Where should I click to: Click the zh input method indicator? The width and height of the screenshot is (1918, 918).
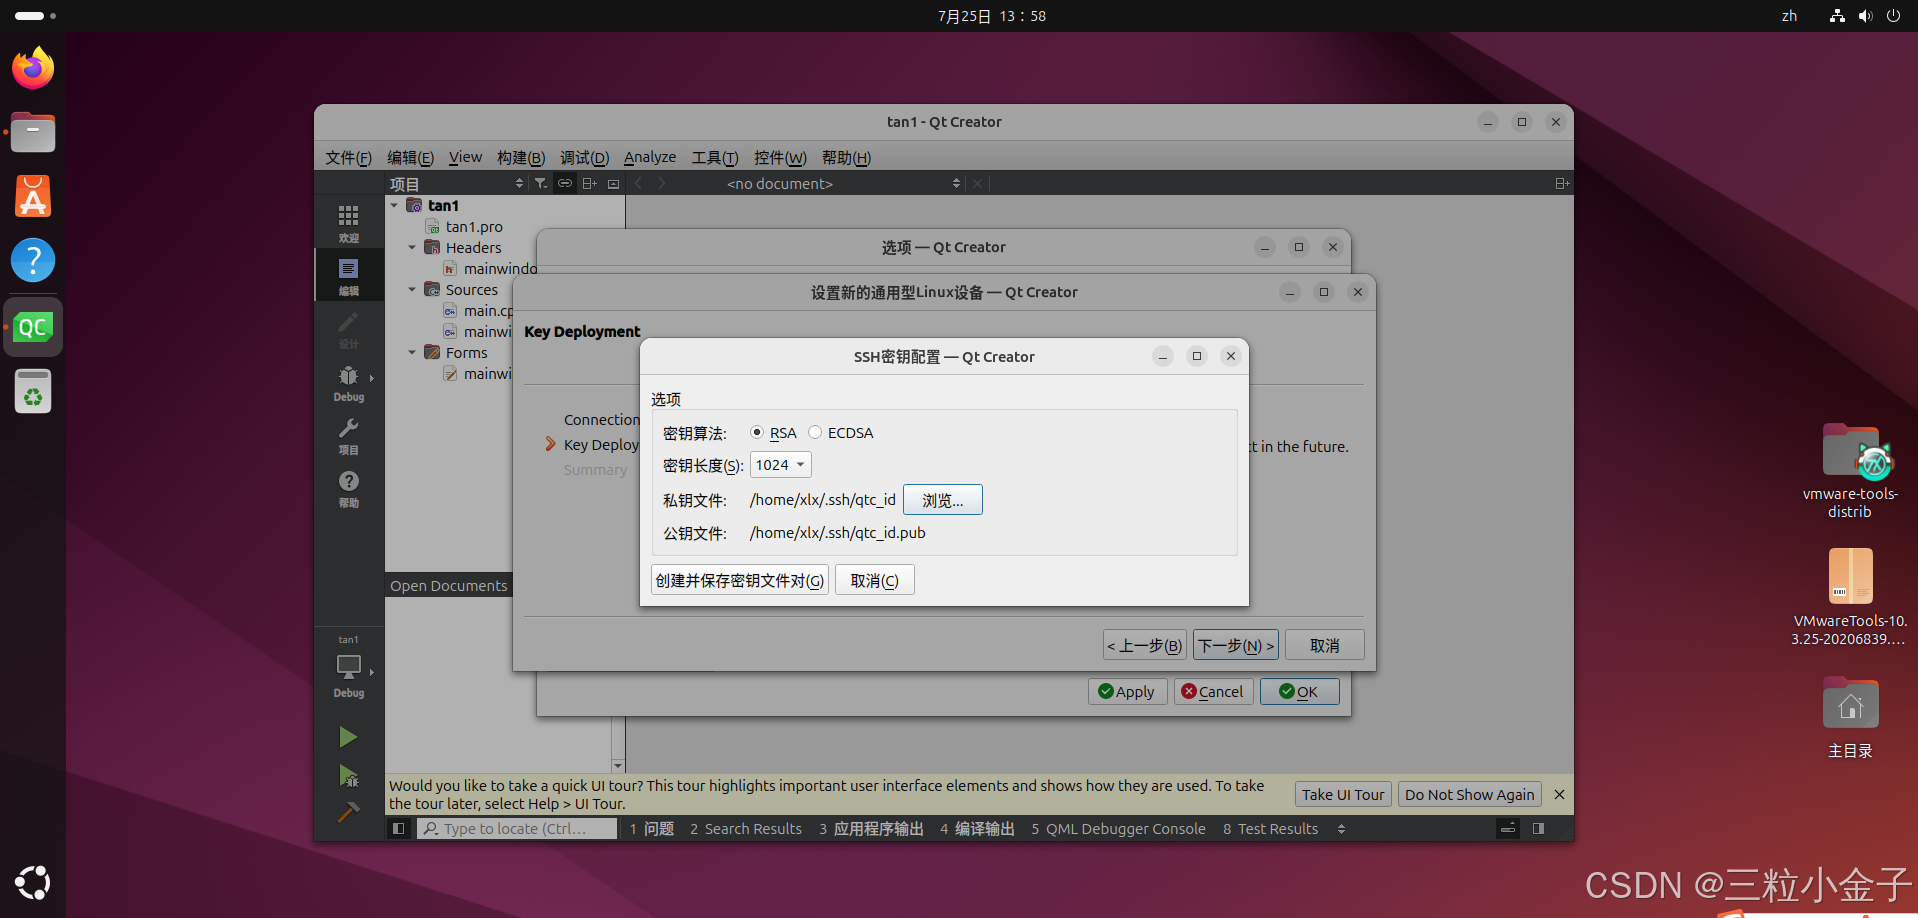coord(1789,16)
